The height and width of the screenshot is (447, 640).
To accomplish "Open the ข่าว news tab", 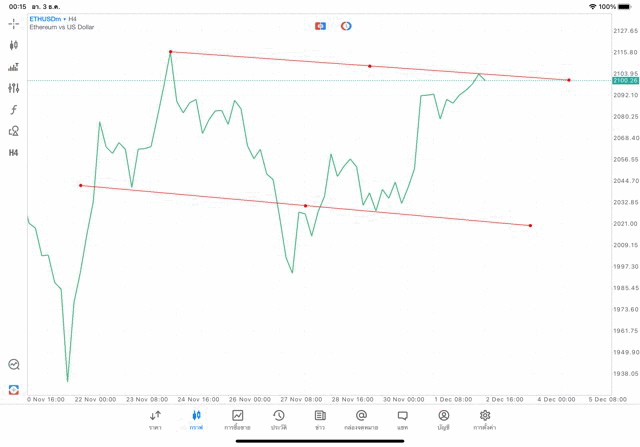I will 320,420.
